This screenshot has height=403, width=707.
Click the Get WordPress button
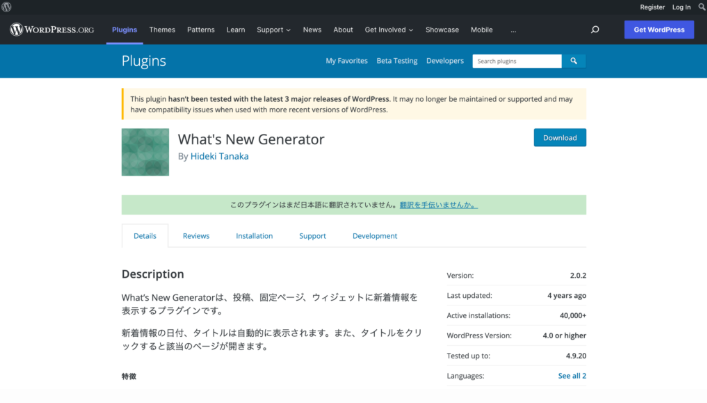(x=659, y=30)
